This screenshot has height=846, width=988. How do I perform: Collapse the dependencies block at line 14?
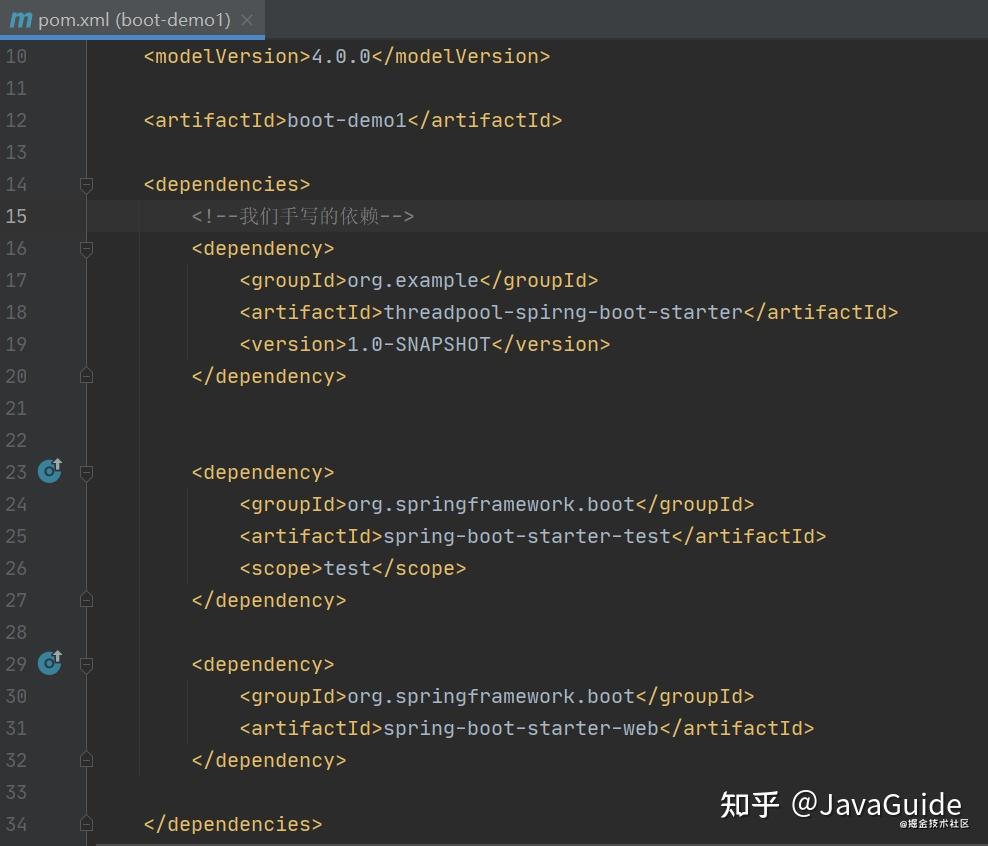click(x=87, y=185)
